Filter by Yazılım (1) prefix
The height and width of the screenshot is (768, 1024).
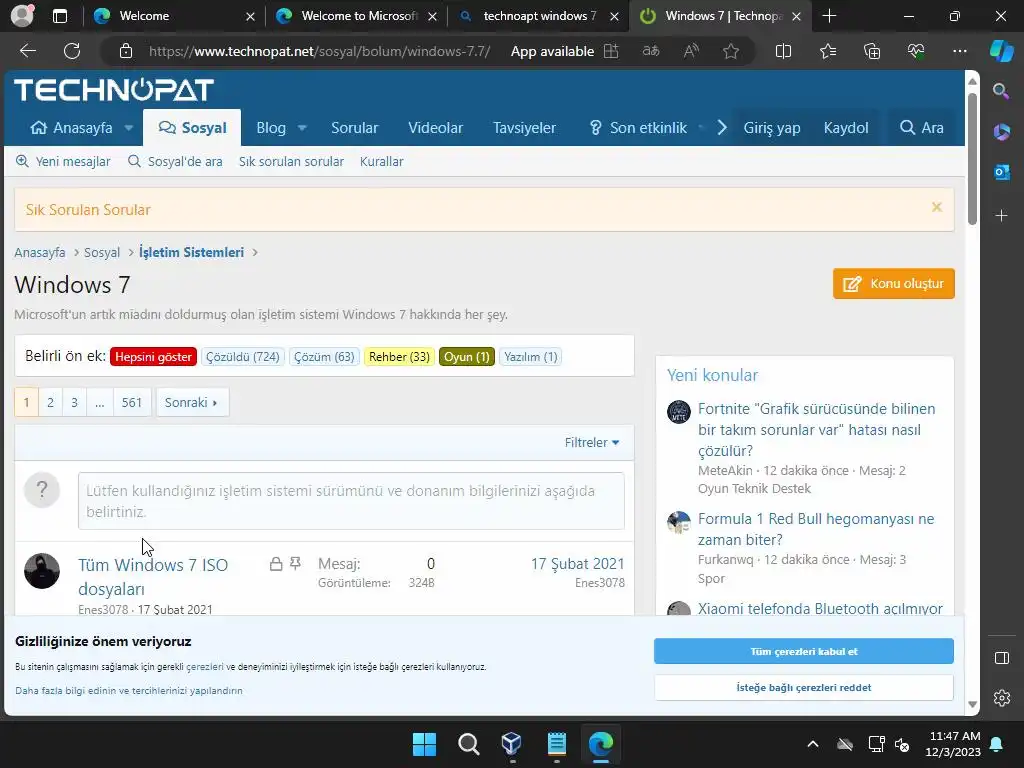click(x=530, y=357)
